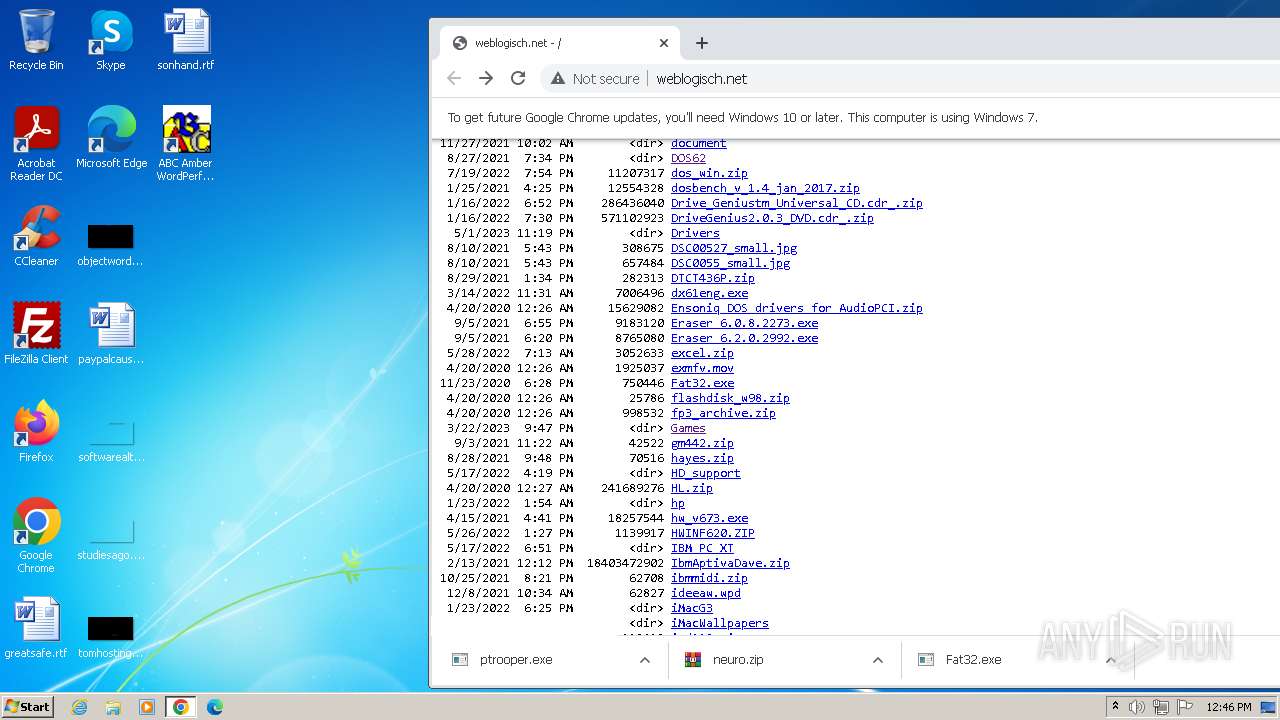Open the document directory link
Viewport: 1280px width, 720px height.
[x=698, y=143]
